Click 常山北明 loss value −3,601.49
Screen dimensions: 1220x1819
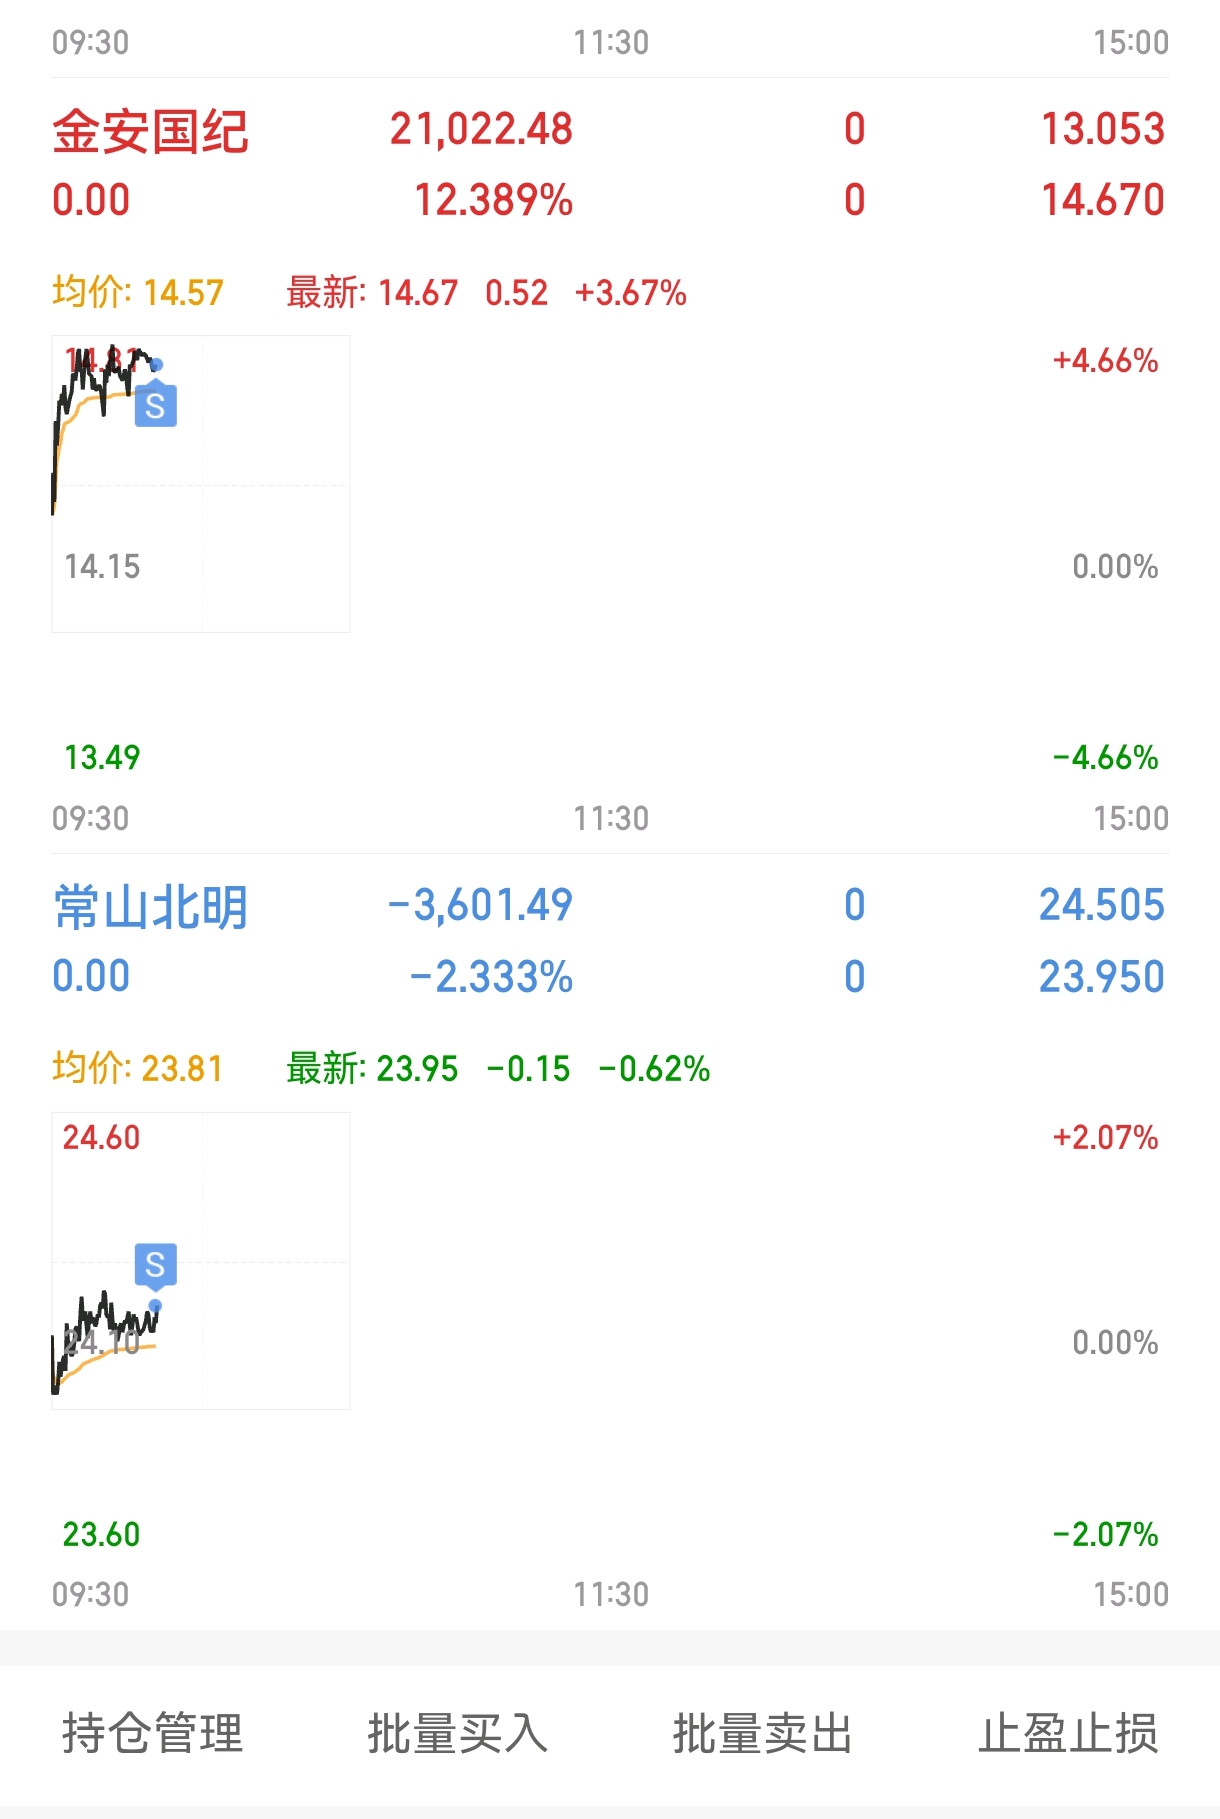pyautogui.click(x=480, y=905)
